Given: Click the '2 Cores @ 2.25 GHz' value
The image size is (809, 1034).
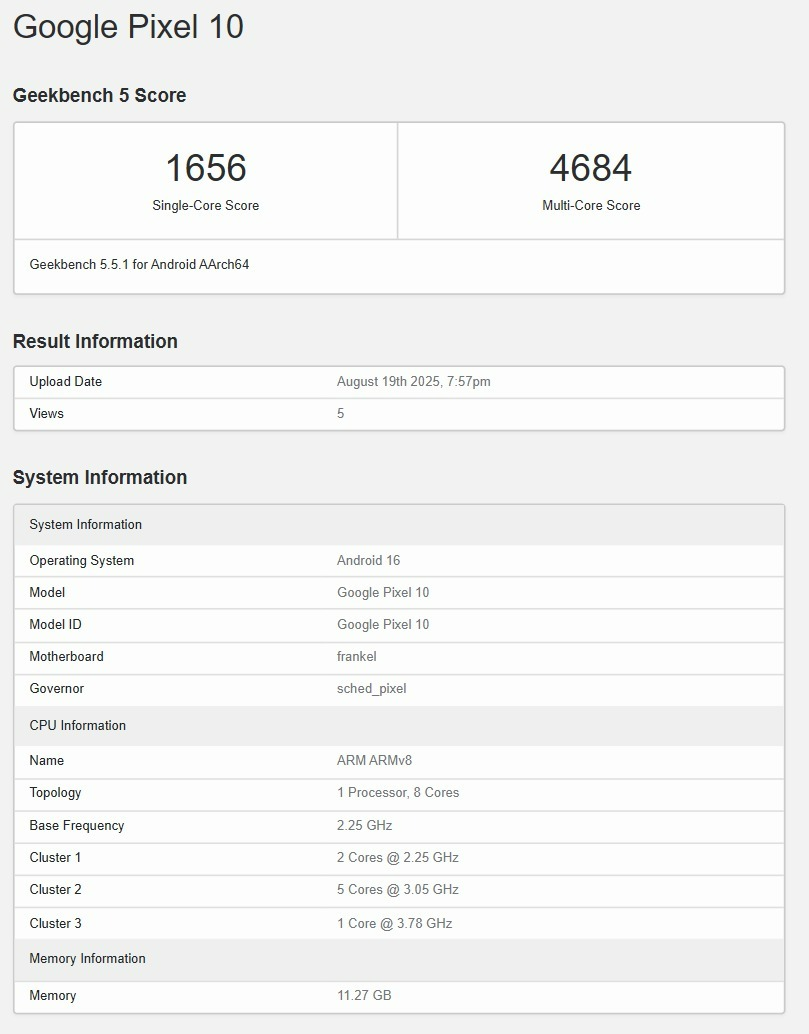Looking at the screenshot, I should (398, 857).
